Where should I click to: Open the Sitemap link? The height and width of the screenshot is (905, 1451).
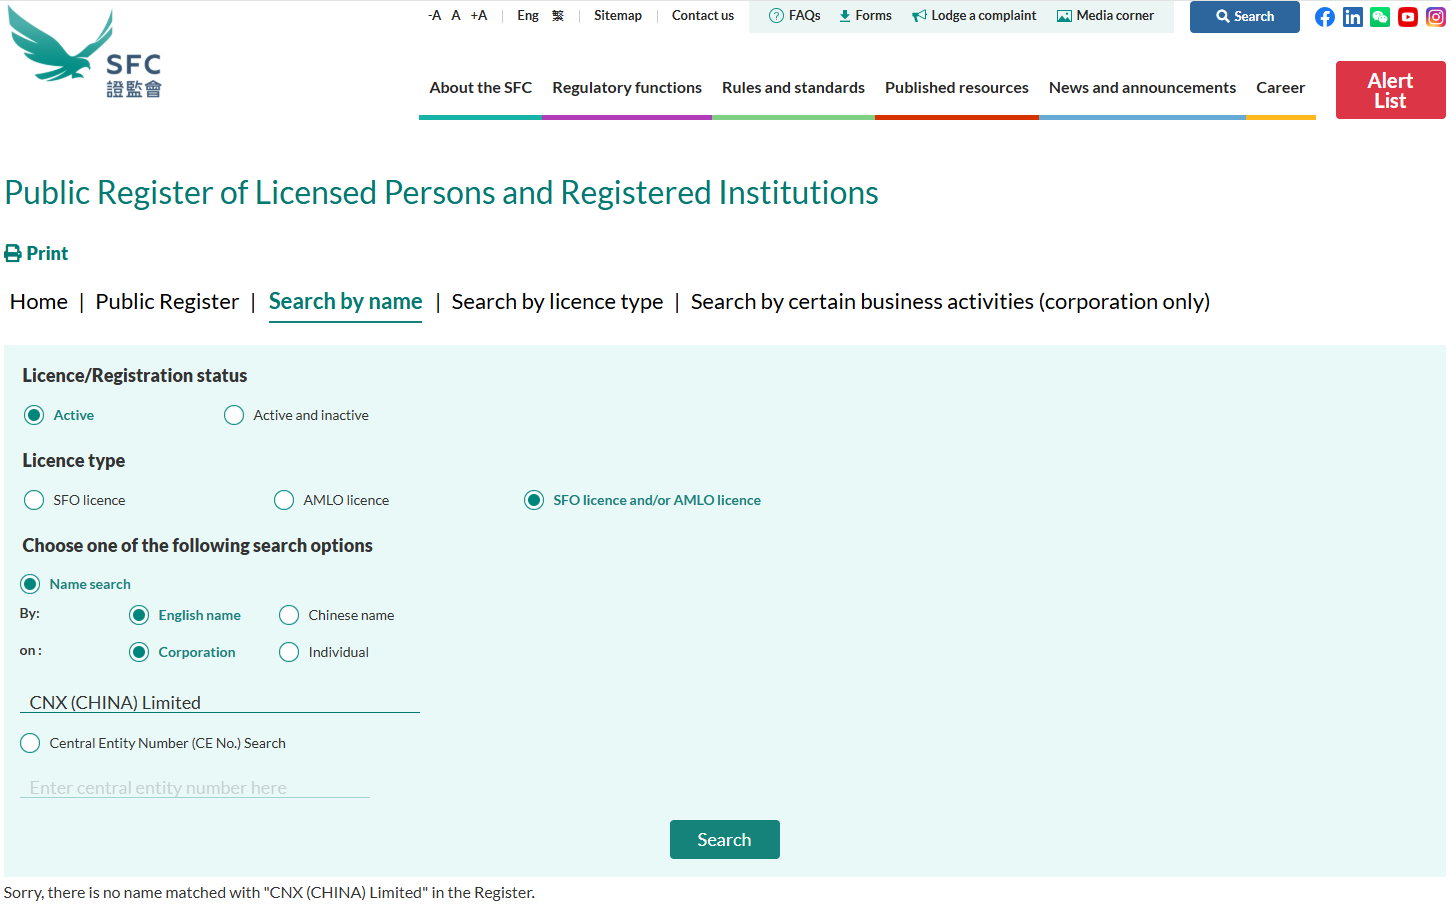tap(618, 16)
